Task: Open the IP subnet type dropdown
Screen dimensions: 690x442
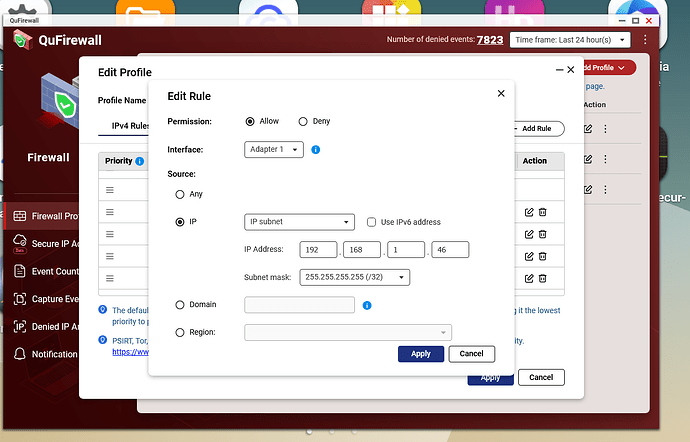Action: pos(299,222)
